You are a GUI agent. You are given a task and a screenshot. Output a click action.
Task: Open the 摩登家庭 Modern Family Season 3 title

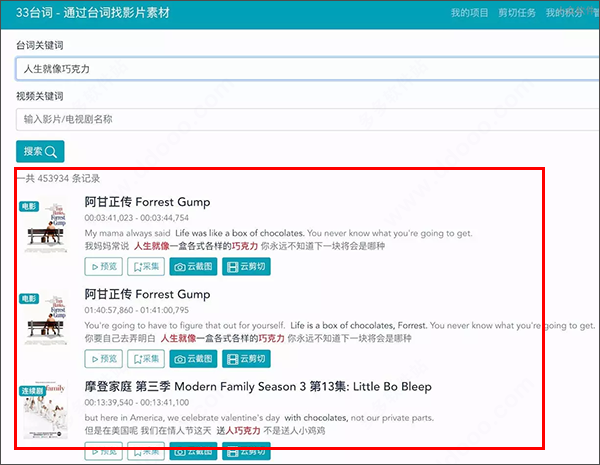click(258, 387)
